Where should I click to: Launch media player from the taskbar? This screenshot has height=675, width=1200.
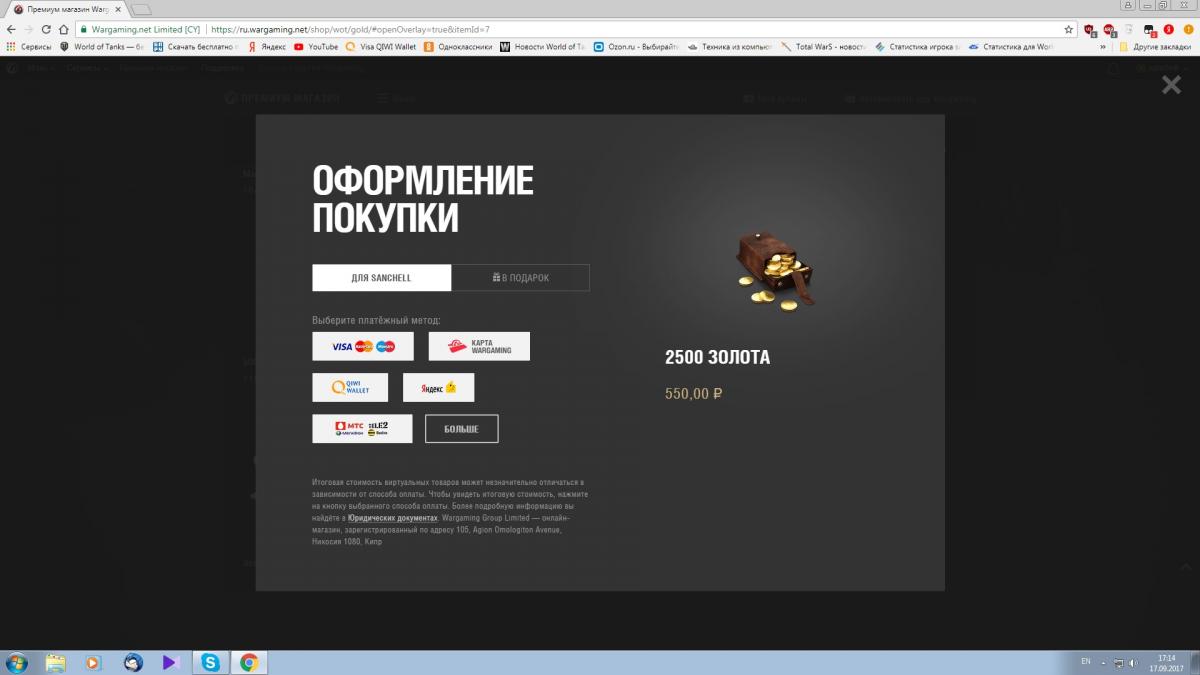pos(94,662)
